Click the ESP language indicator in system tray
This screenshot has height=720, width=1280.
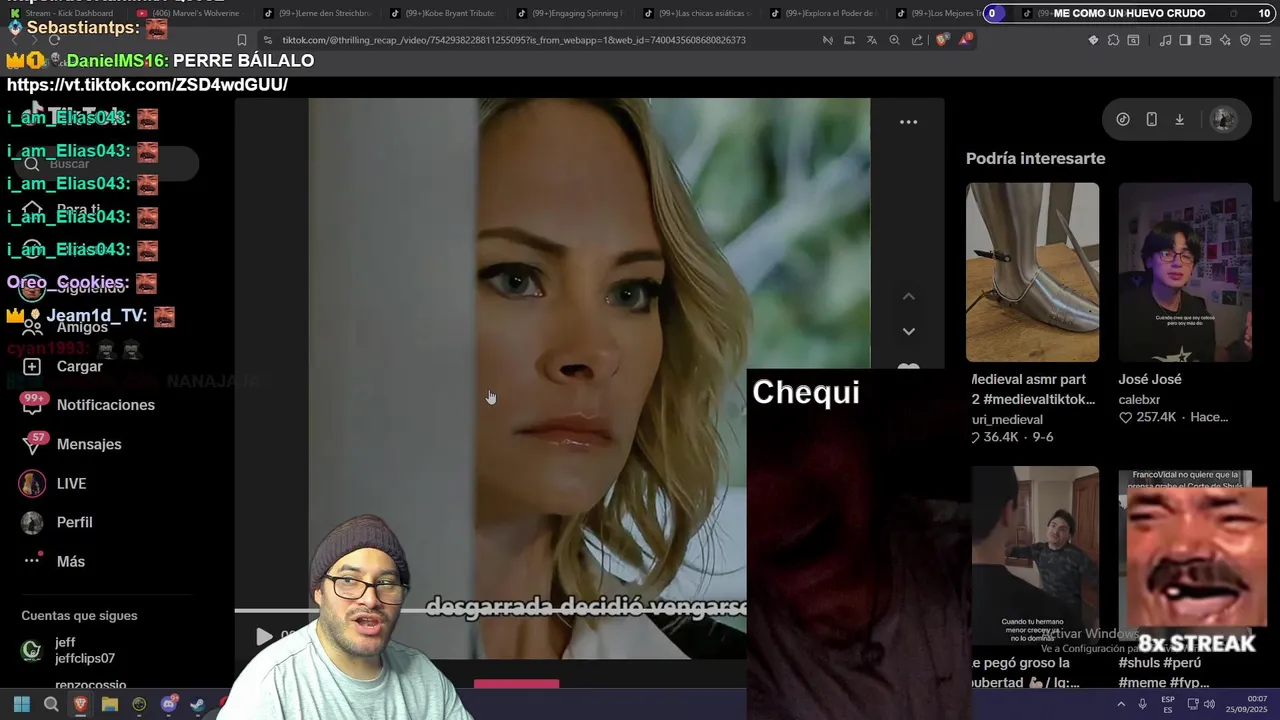click(1168, 704)
